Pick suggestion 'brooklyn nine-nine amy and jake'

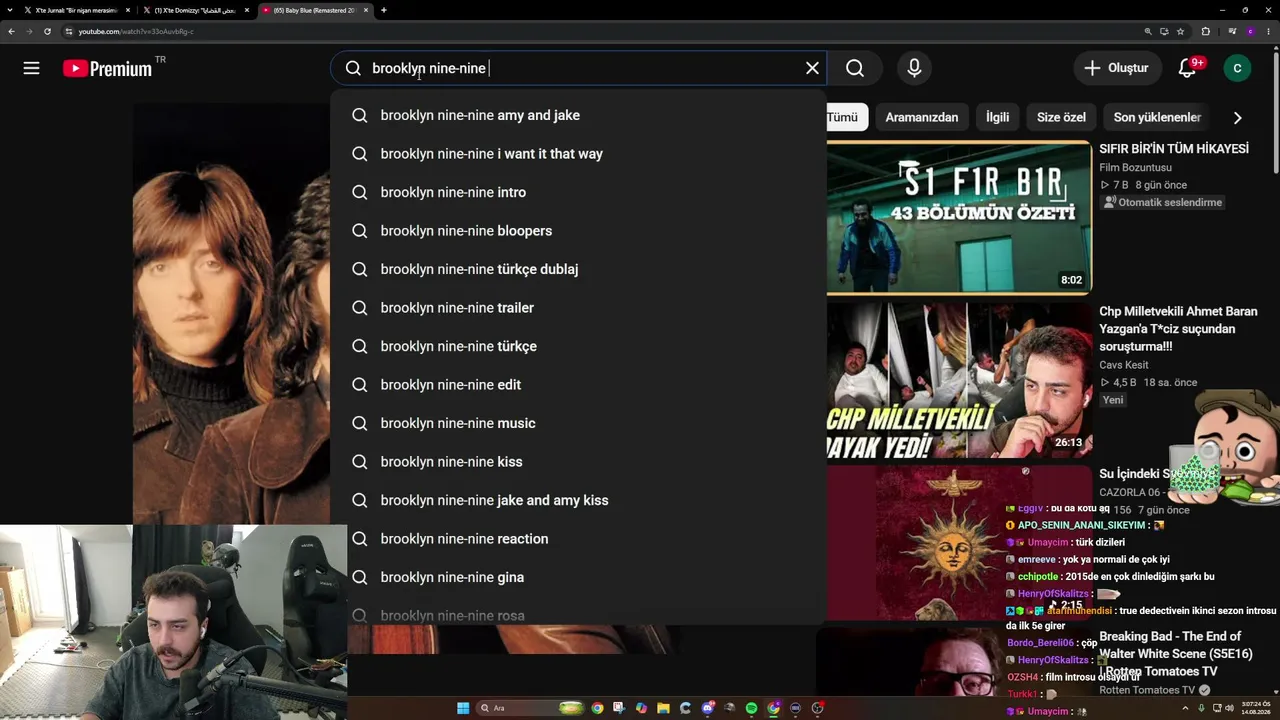pos(578,115)
